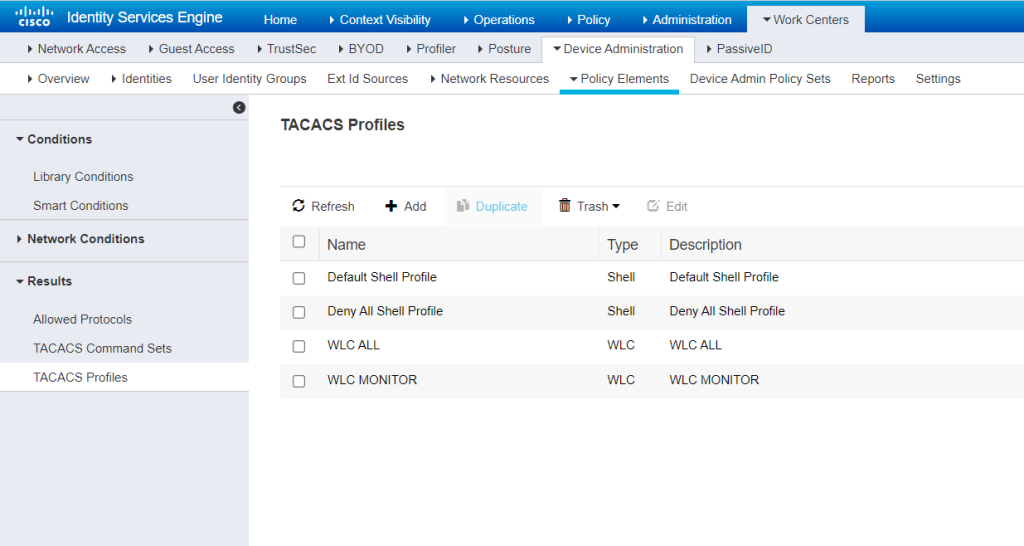Click the Cisco logo
Image resolution: width=1024 pixels, height=546 pixels.
coord(35,17)
